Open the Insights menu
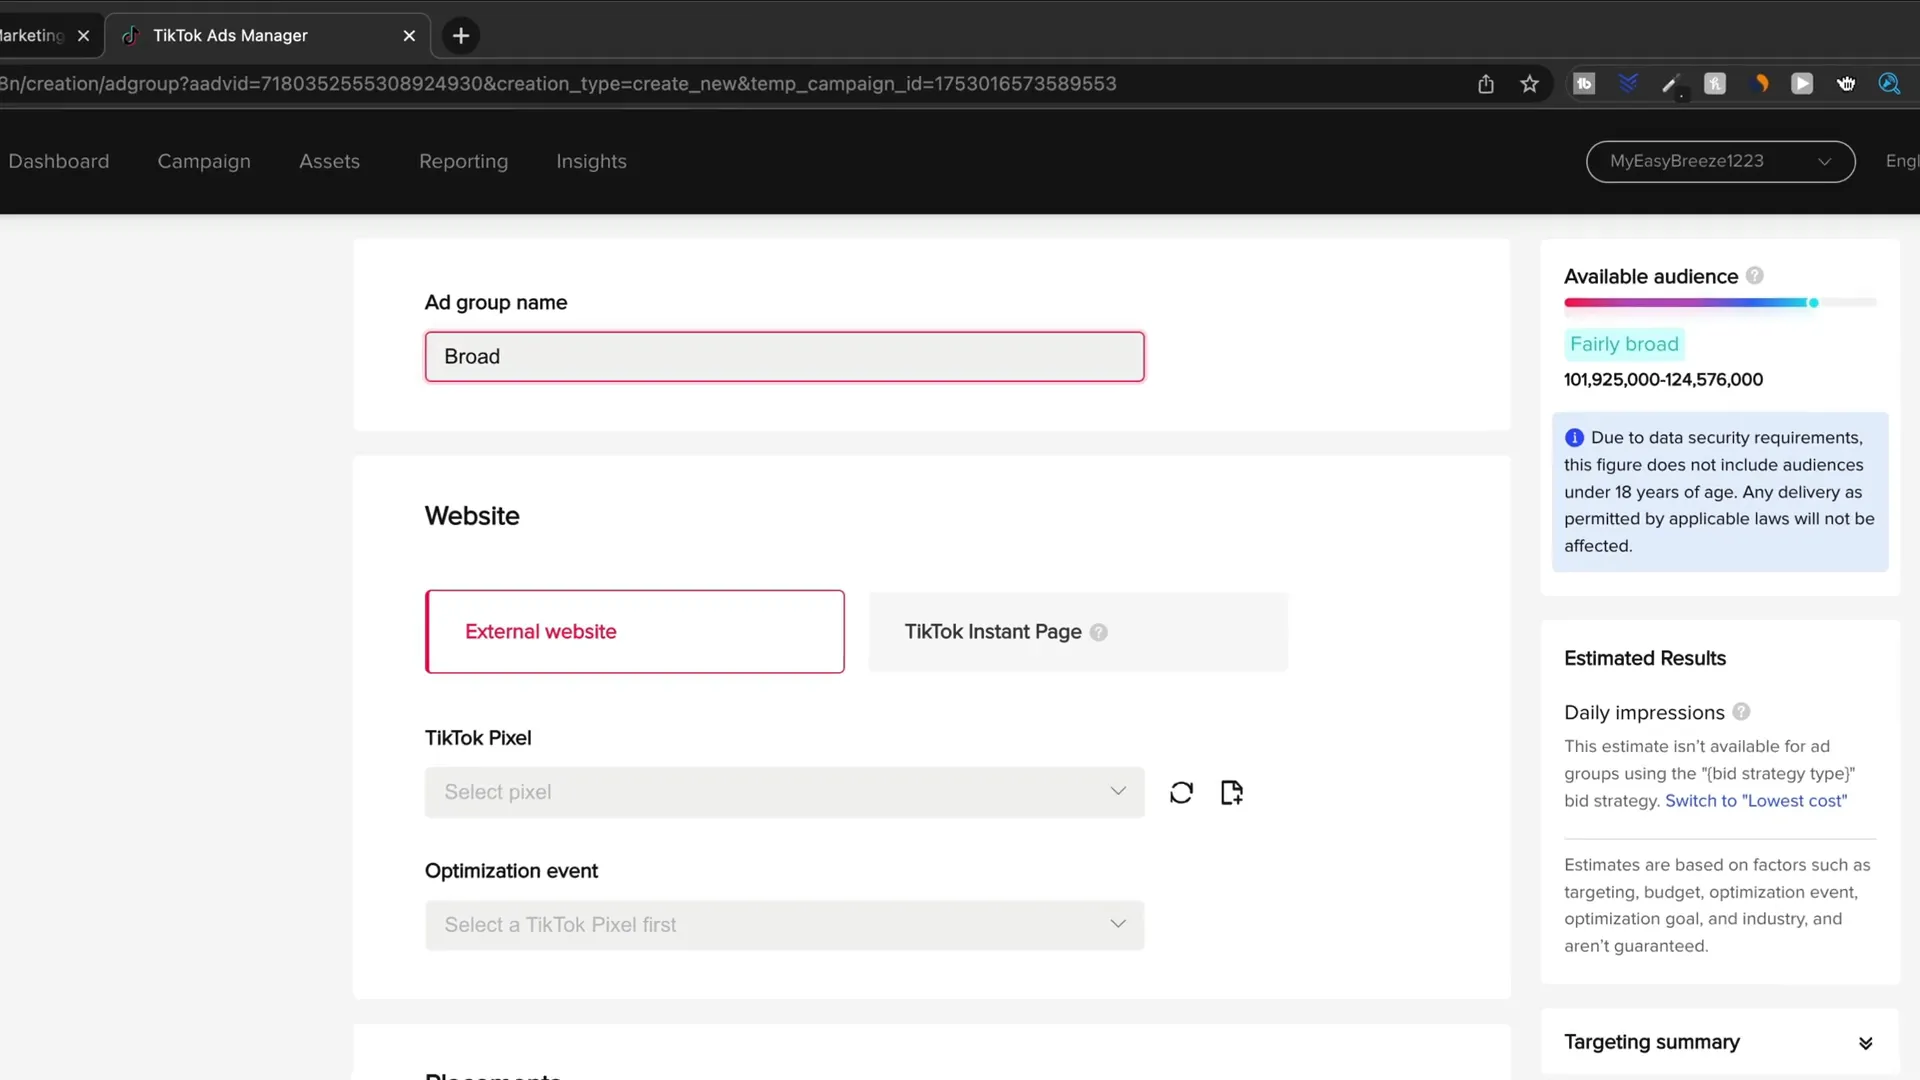 (591, 161)
